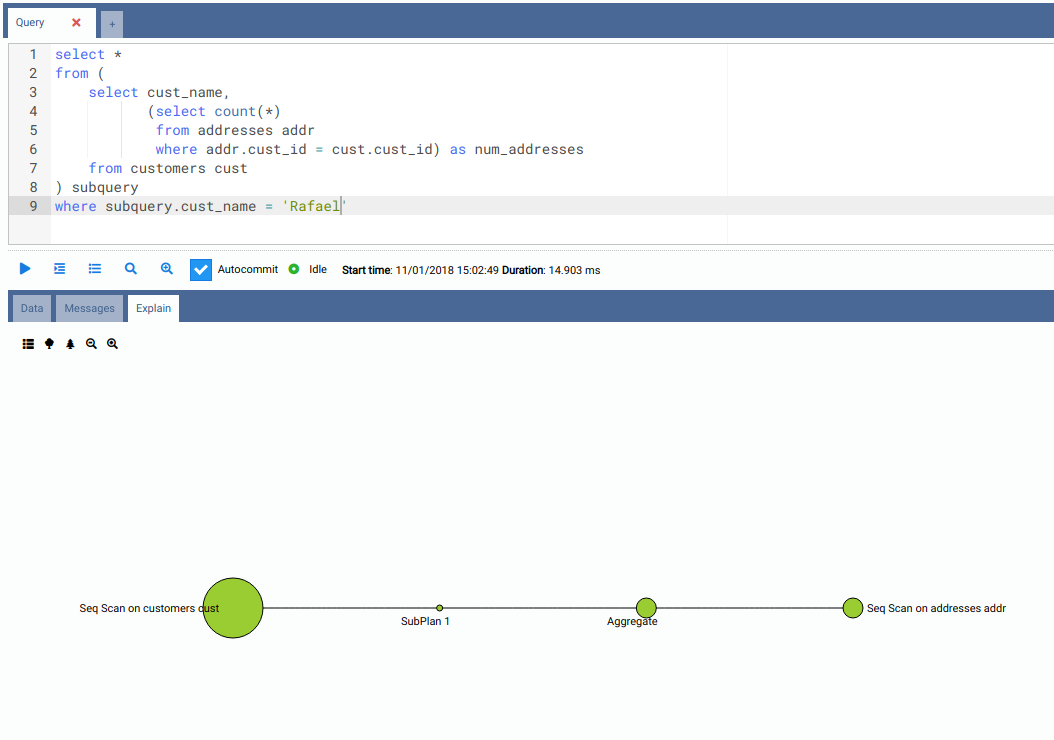Screen dimensions: 1054x740
Task: Click the Seq Scan customers node
Action: click(232, 607)
